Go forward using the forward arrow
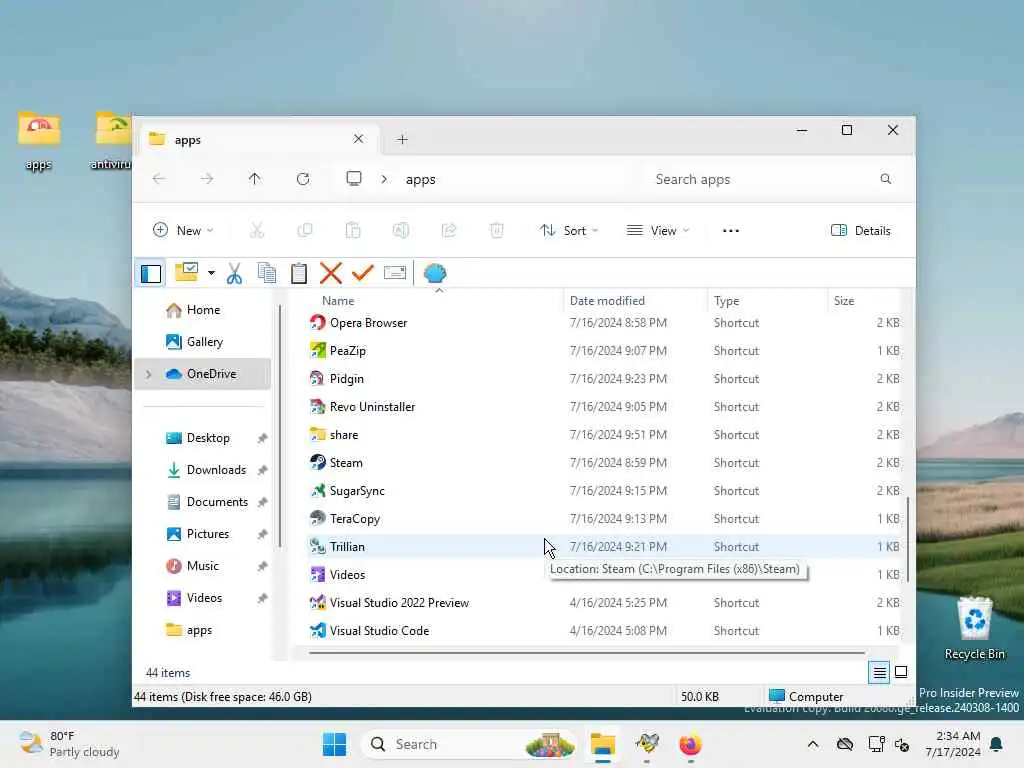 207,179
